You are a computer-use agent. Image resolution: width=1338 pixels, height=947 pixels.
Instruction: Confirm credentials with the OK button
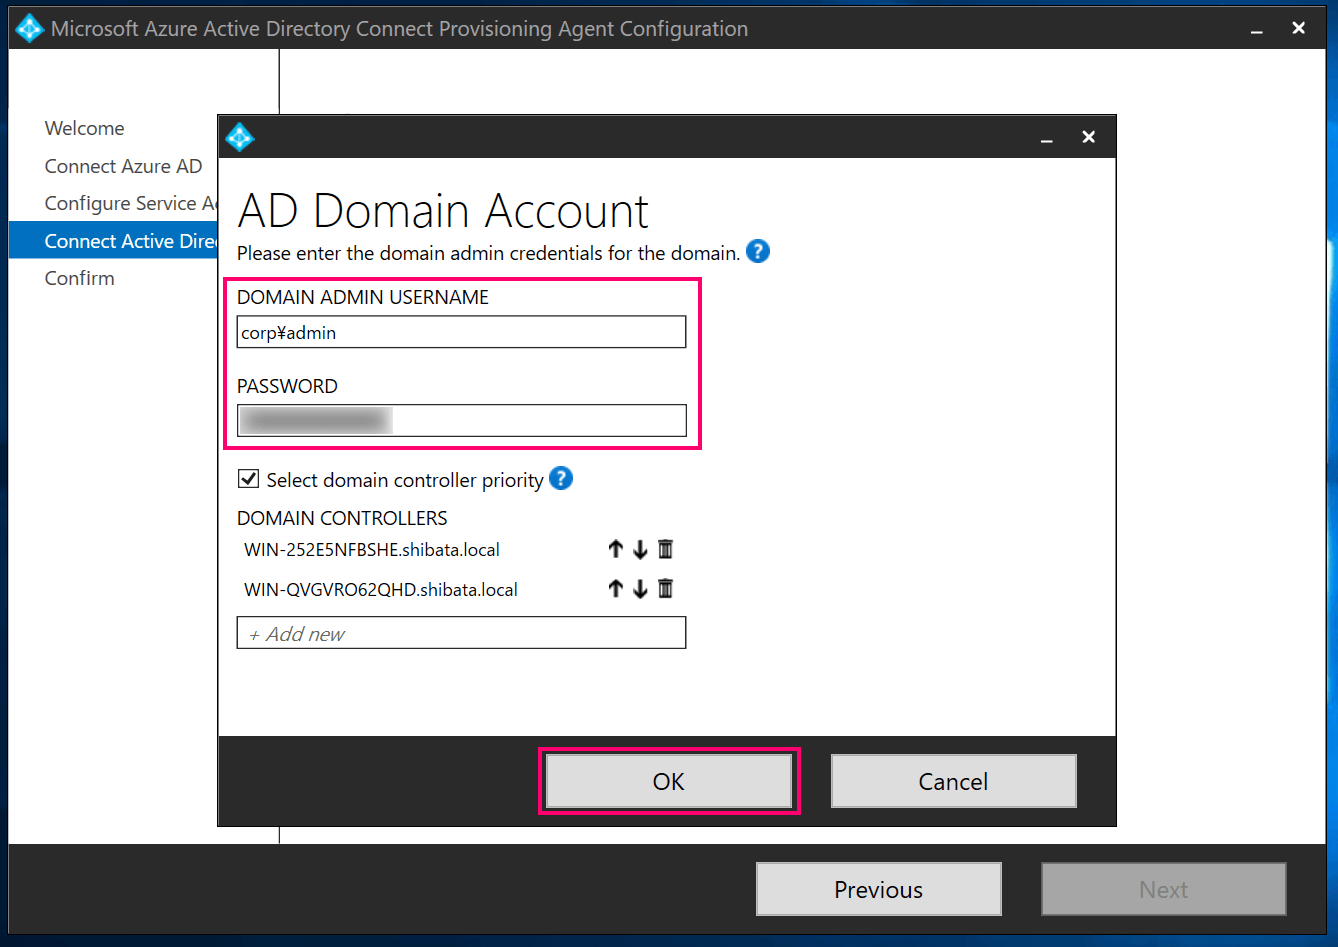[668, 781]
